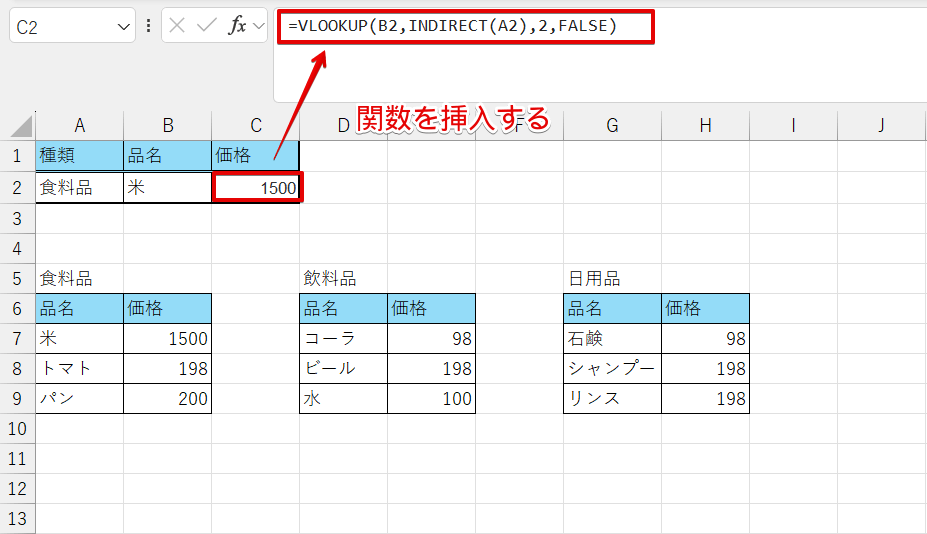Image resolution: width=927 pixels, height=534 pixels.
Task: Click the 98 price next to 石鹸
Action: 705,339
